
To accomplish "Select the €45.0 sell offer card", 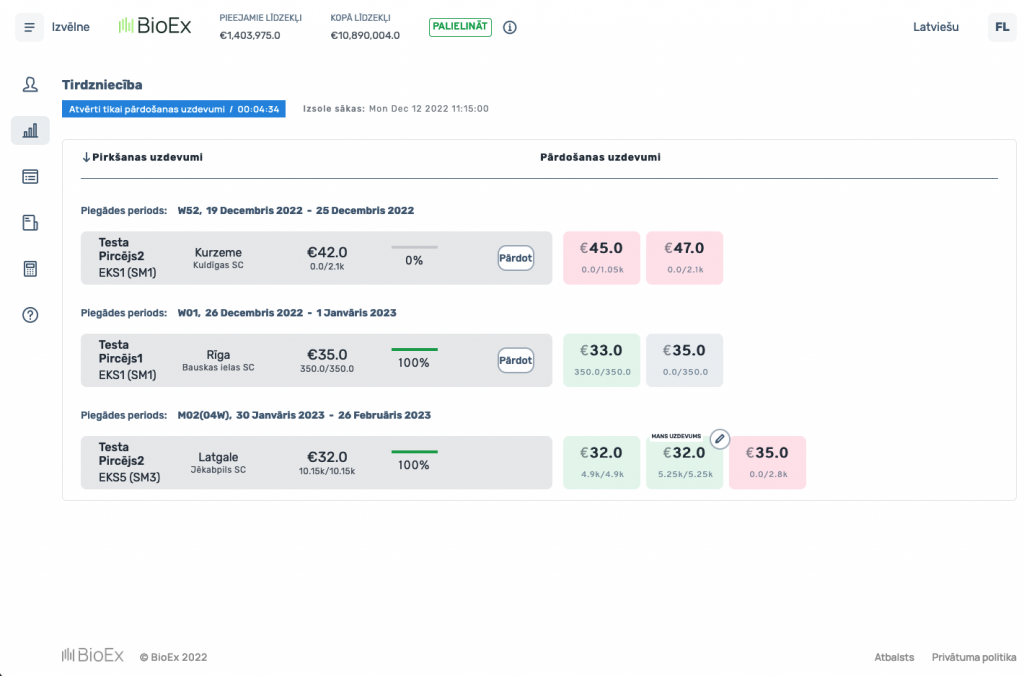I will (x=601, y=257).
